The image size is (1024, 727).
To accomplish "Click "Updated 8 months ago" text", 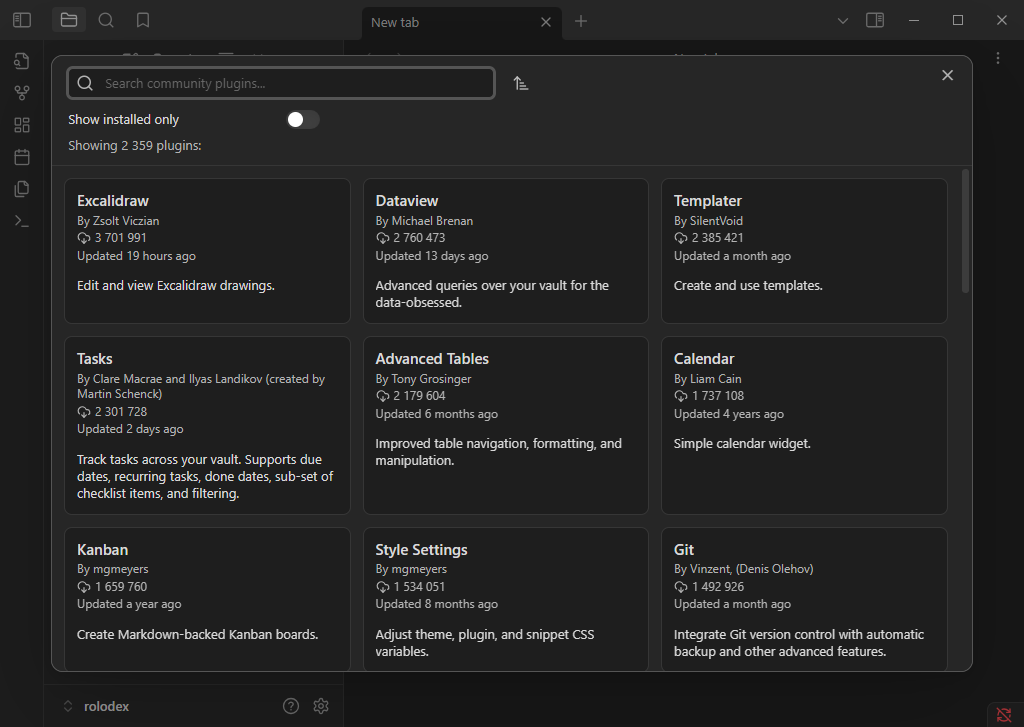I will pyautogui.click(x=436, y=604).
